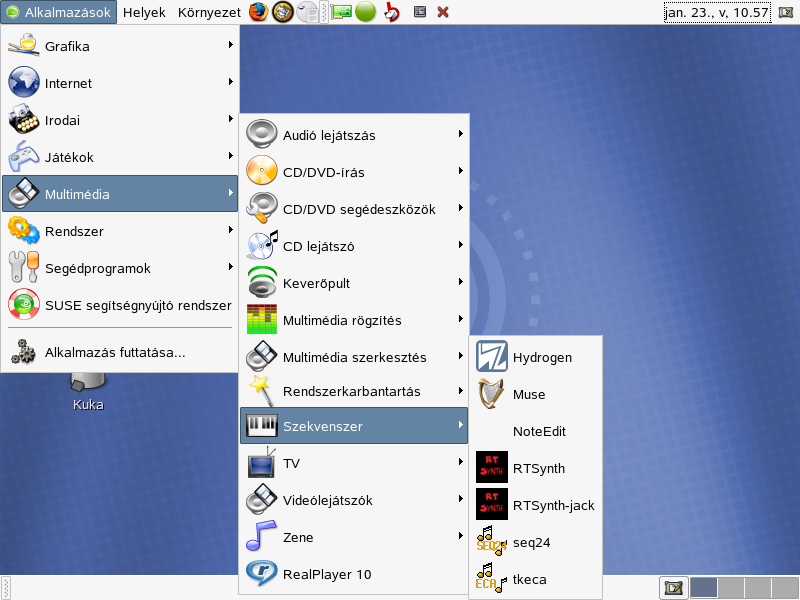Open Grafika via its paint icon

(23, 45)
